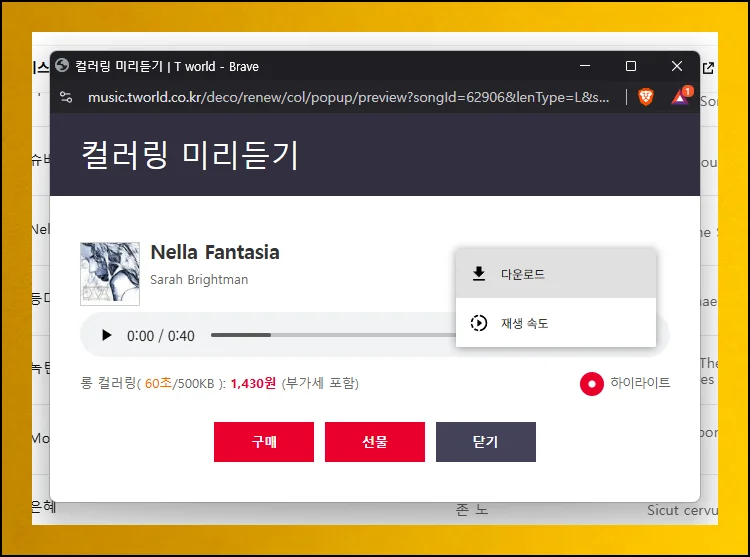Screen dimensions: 750x557
Task: Choose 다운로드 from the audio menu
Action: [x=556, y=274]
